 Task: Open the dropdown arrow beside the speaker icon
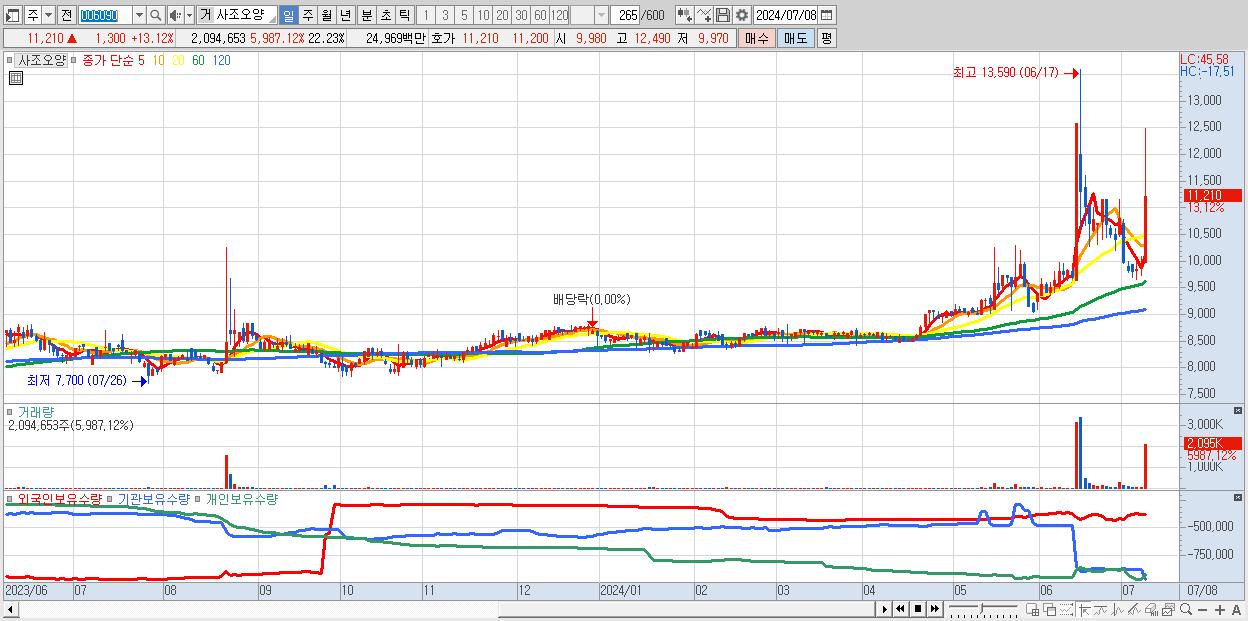pos(189,15)
